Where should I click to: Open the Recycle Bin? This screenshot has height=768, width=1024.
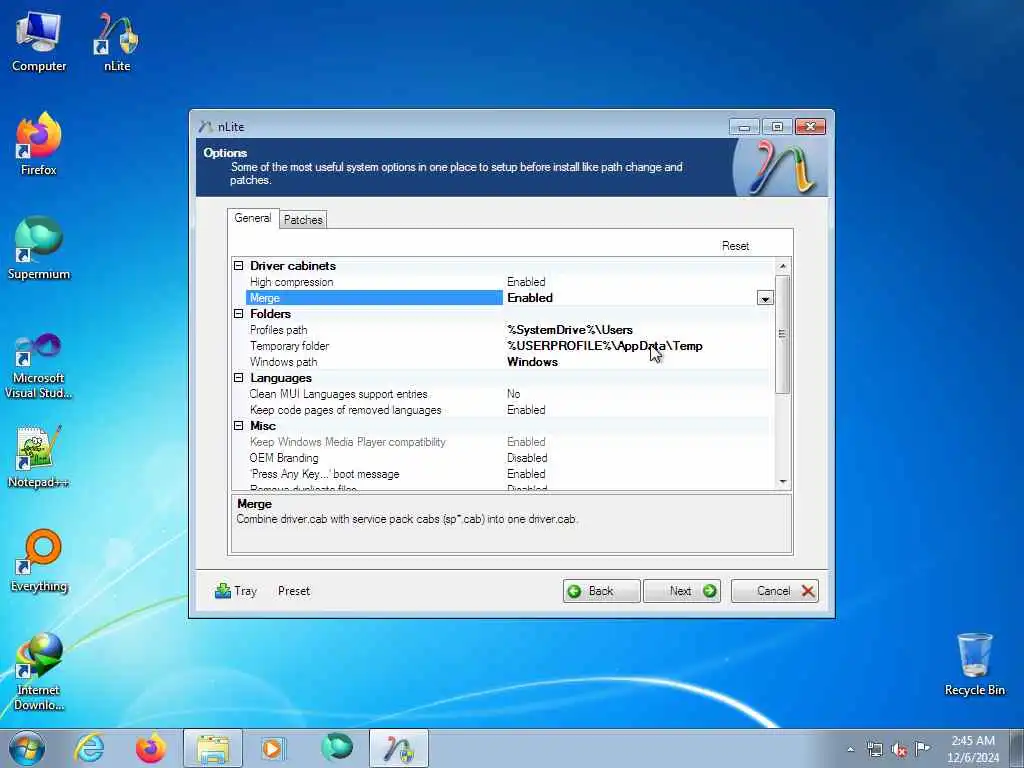974,664
